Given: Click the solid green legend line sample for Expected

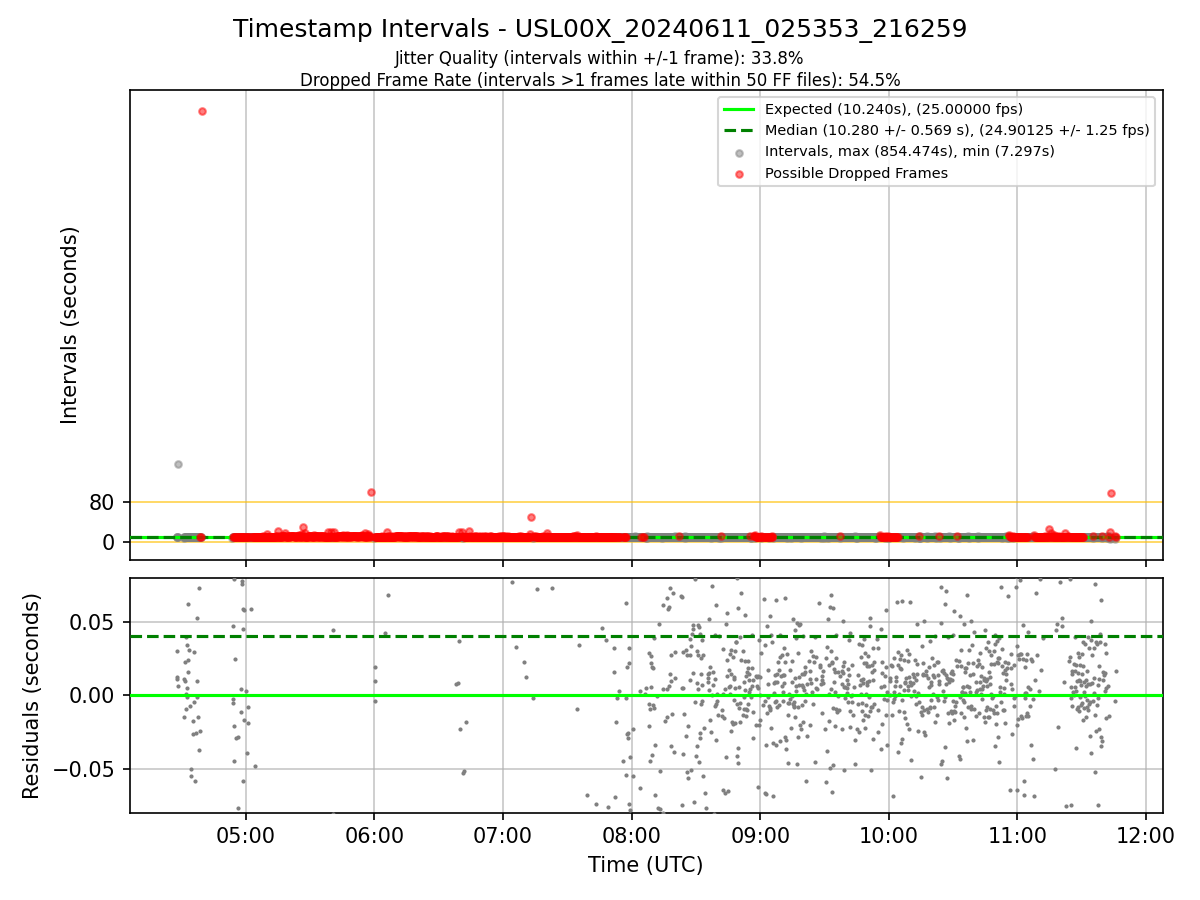Looking at the screenshot, I should 740,109.
